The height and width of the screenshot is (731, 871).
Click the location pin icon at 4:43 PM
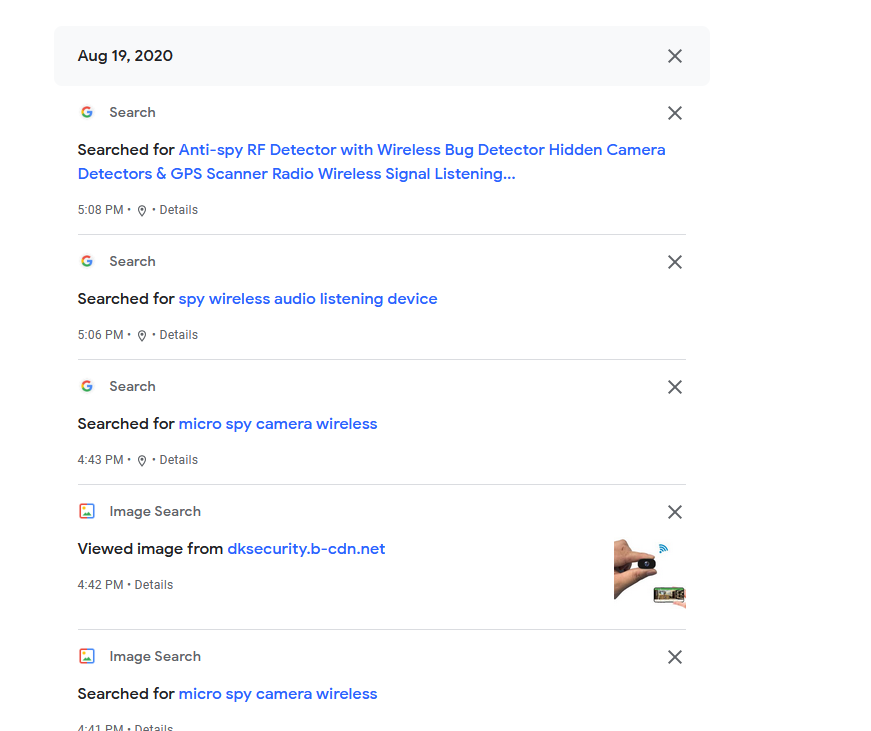142,461
